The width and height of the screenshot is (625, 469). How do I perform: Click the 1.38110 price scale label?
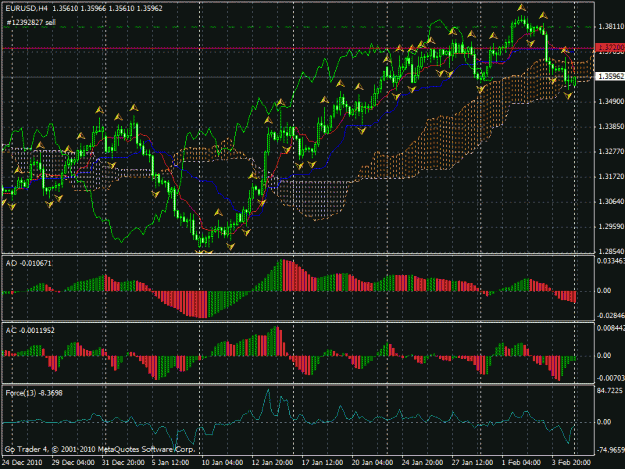click(x=610, y=27)
